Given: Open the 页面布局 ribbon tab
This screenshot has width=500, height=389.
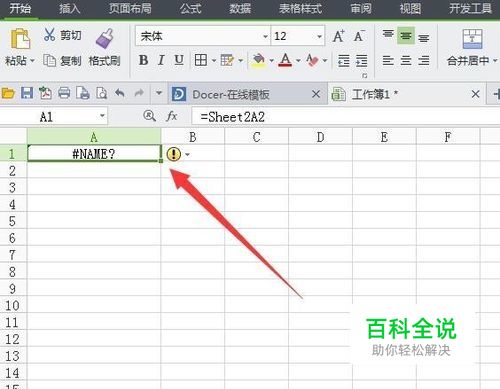Looking at the screenshot, I should tap(130, 9).
